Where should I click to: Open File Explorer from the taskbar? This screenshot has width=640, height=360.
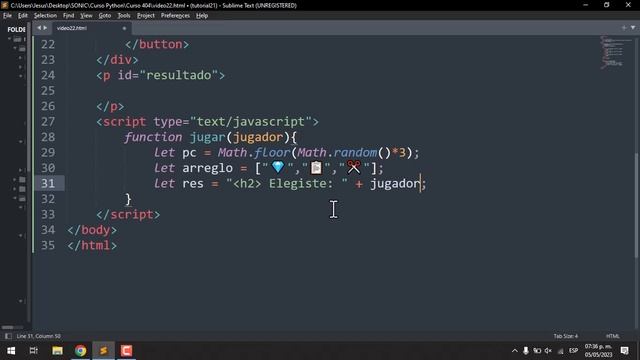pyautogui.click(x=57, y=351)
